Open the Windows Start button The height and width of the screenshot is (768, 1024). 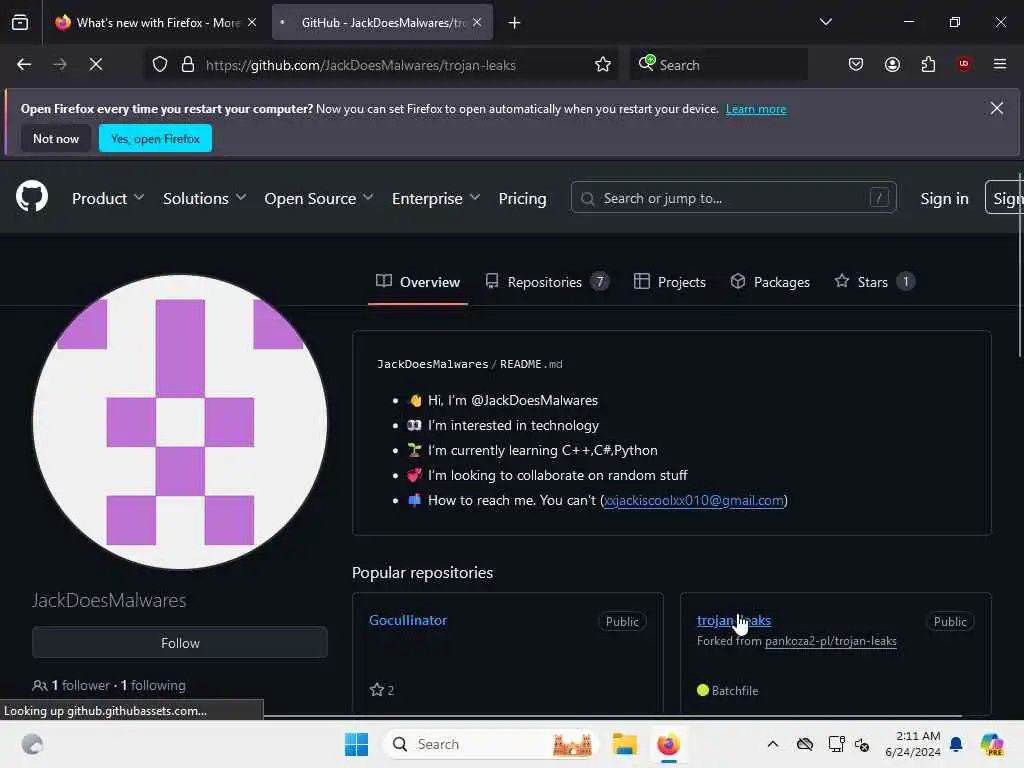click(357, 744)
